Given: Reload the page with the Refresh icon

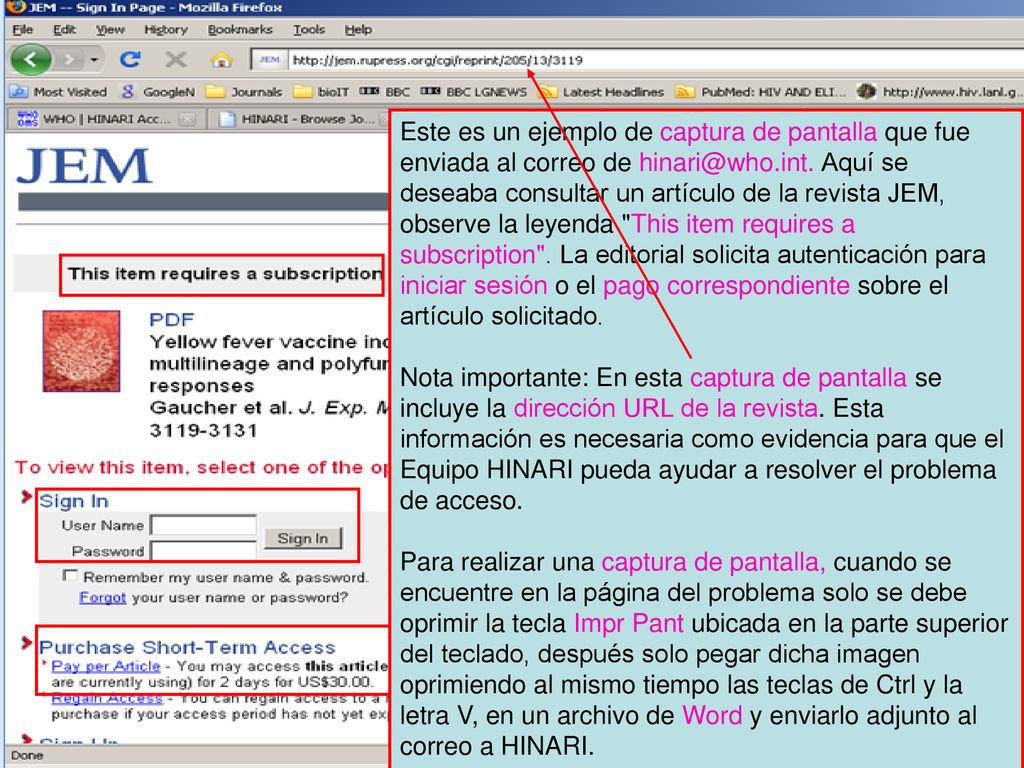Looking at the screenshot, I should (x=131, y=59).
